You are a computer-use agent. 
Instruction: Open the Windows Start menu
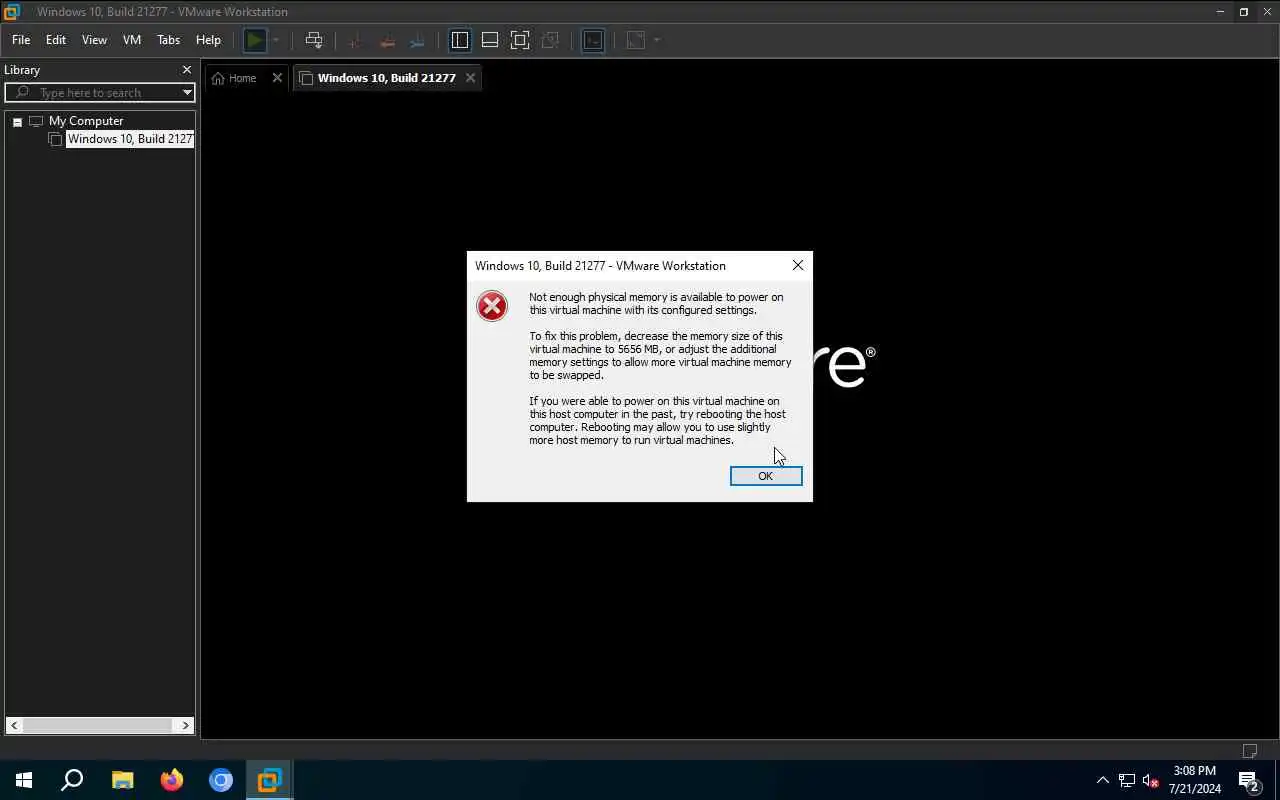click(24, 780)
